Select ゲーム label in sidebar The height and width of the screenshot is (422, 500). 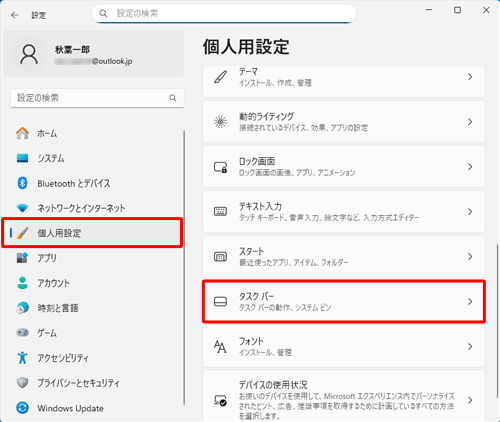pyautogui.click(x=47, y=333)
